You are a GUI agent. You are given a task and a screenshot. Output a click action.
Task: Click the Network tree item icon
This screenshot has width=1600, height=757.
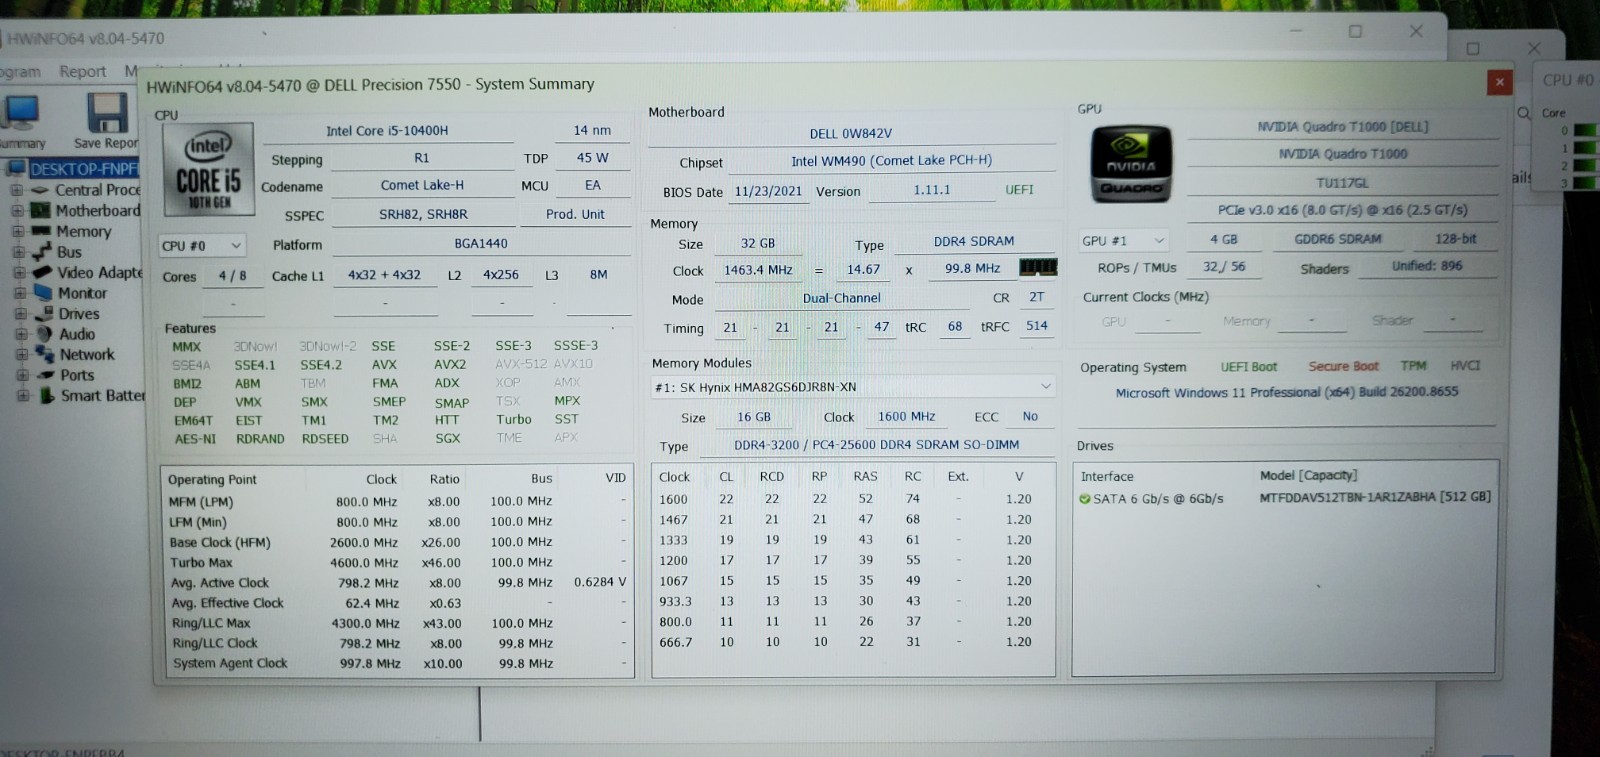click(x=44, y=354)
